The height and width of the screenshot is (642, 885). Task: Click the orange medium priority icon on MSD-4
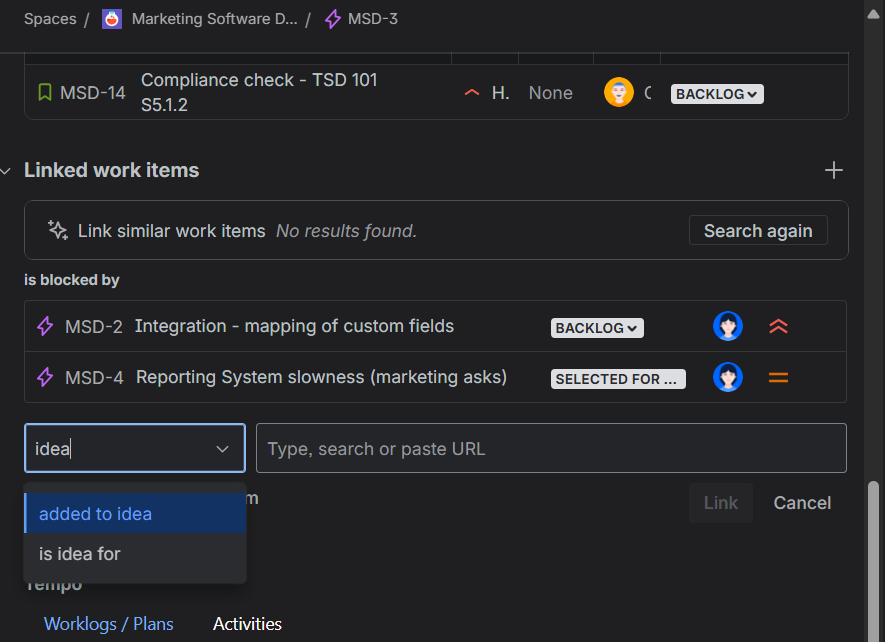pos(778,377)
